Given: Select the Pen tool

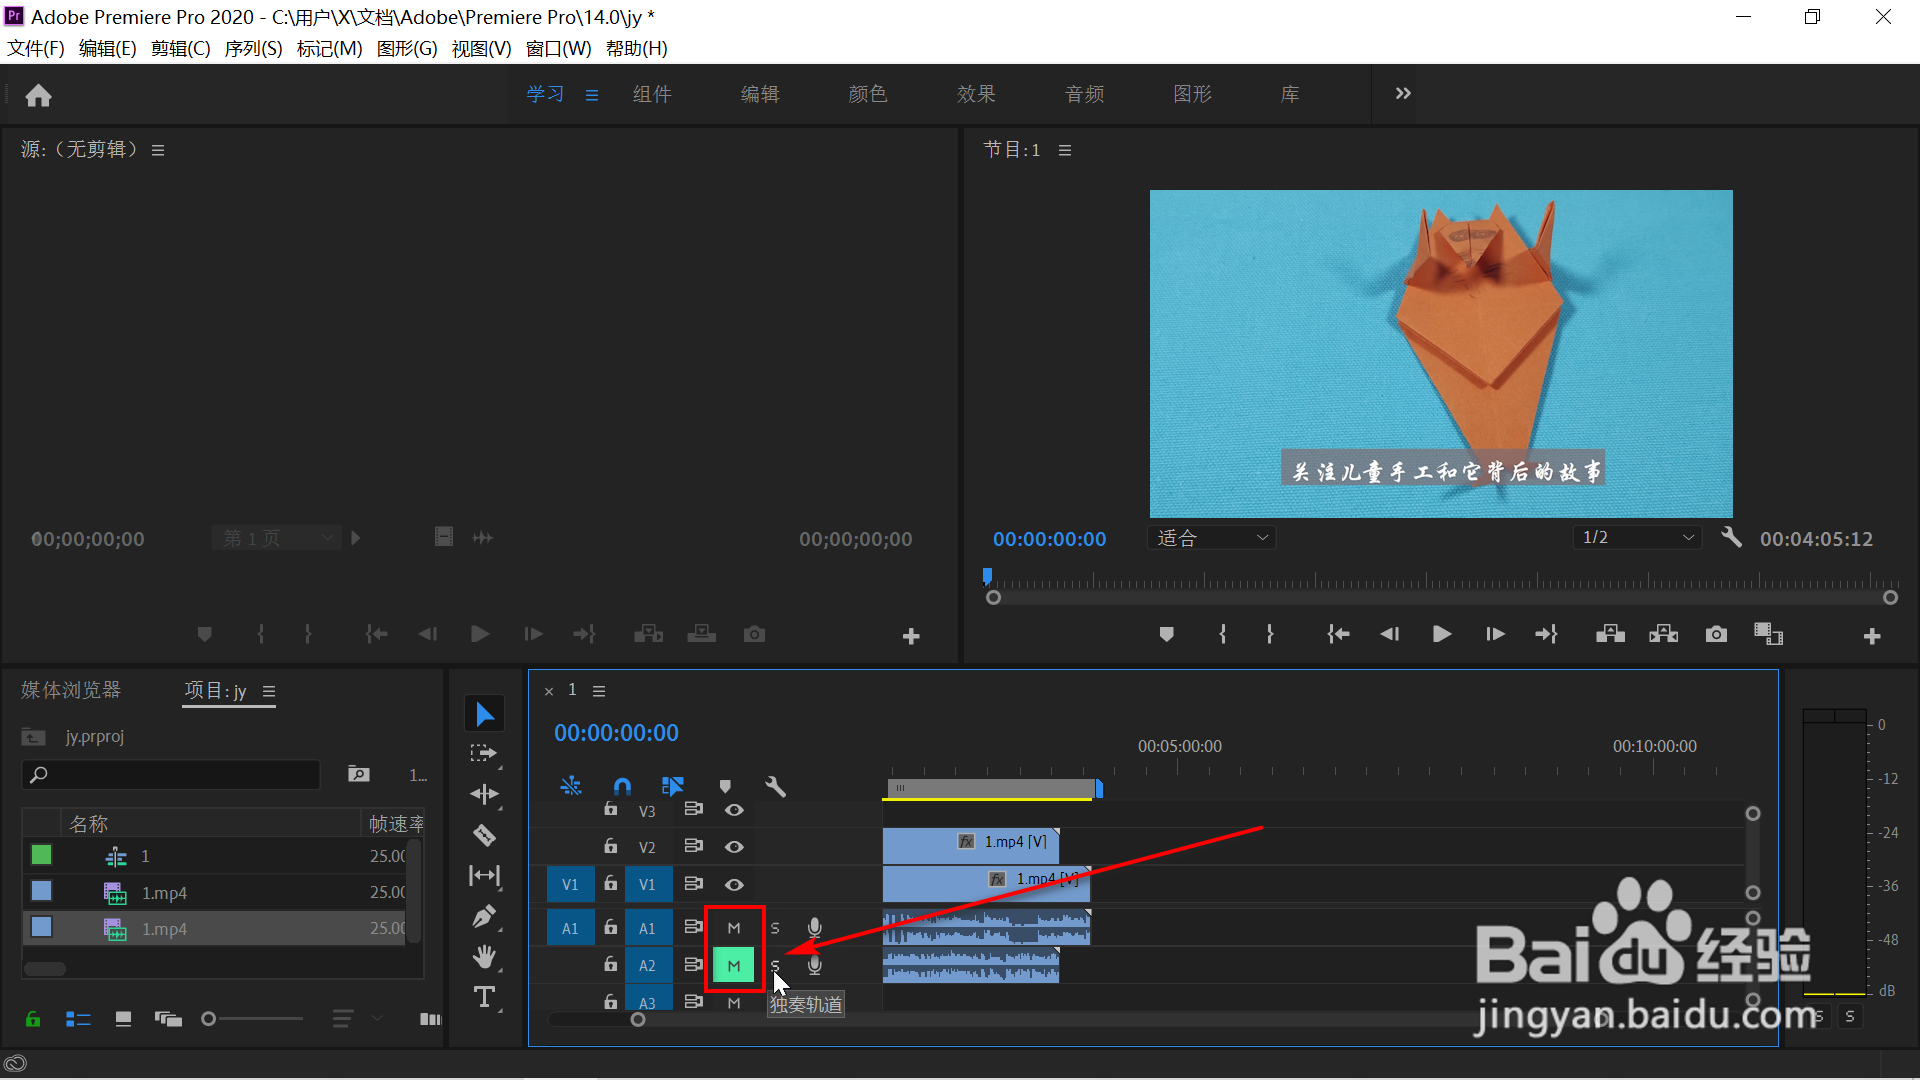Looking at the screenshot, I should click(485, 916).
